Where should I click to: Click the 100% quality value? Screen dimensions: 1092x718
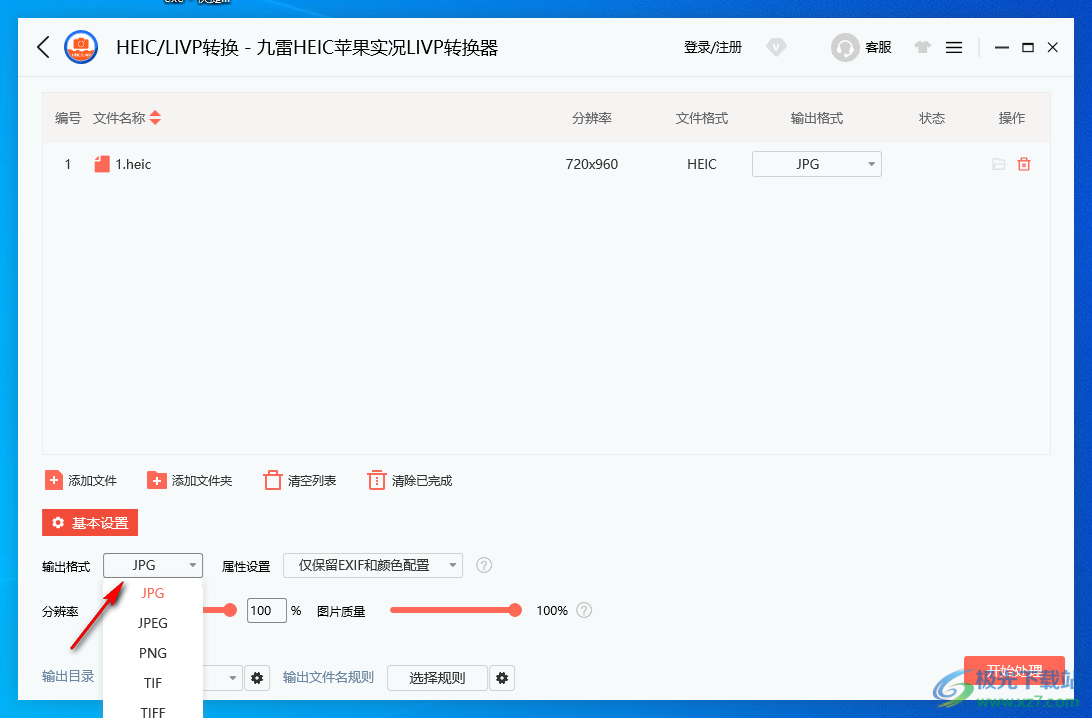pos(552,611)
